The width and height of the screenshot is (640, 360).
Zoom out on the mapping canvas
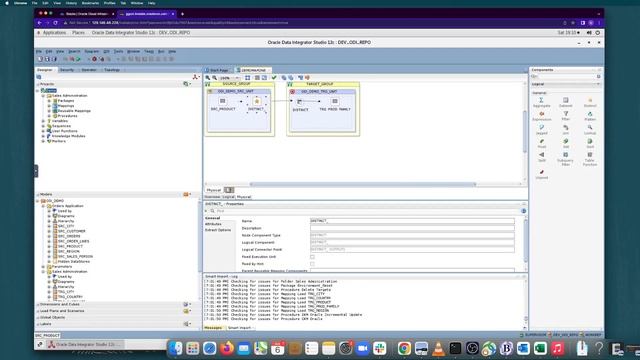(214, 78)
